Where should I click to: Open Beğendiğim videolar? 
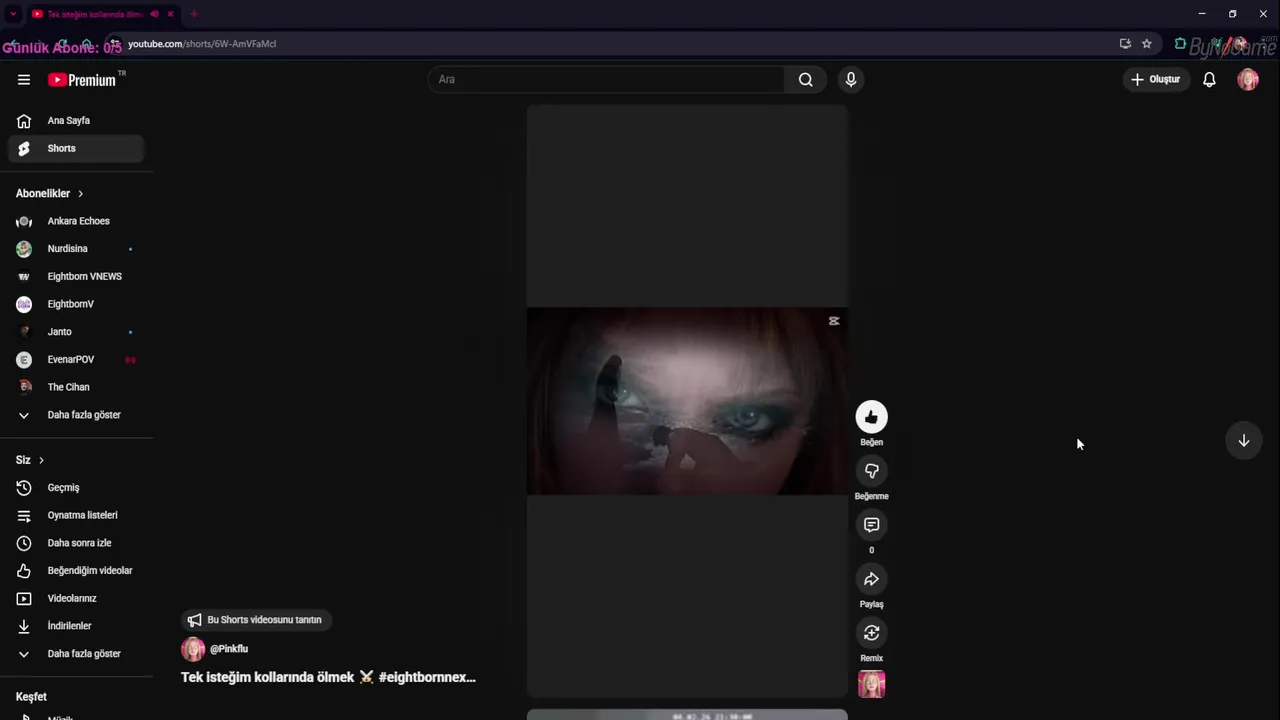pyautogui.click(x=76, y=571)
